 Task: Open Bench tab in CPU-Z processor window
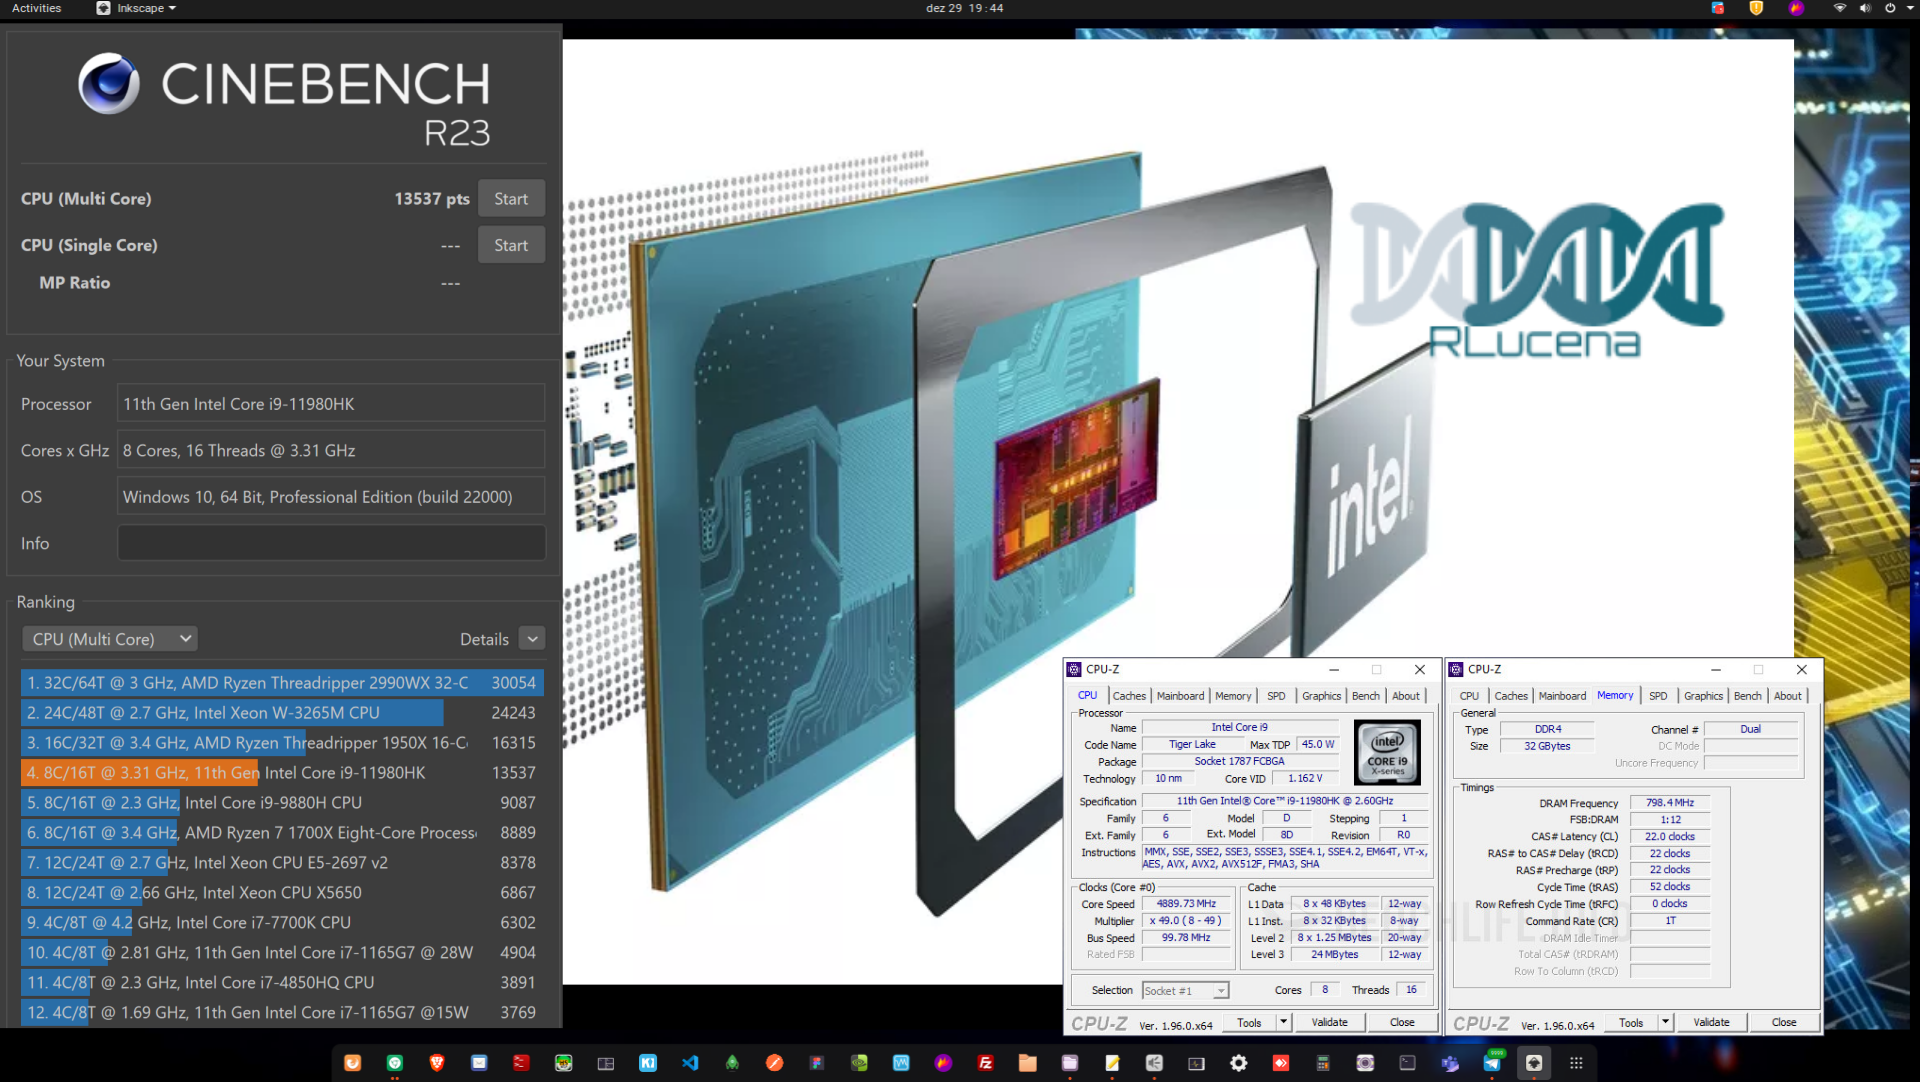tap(1365, 696)
